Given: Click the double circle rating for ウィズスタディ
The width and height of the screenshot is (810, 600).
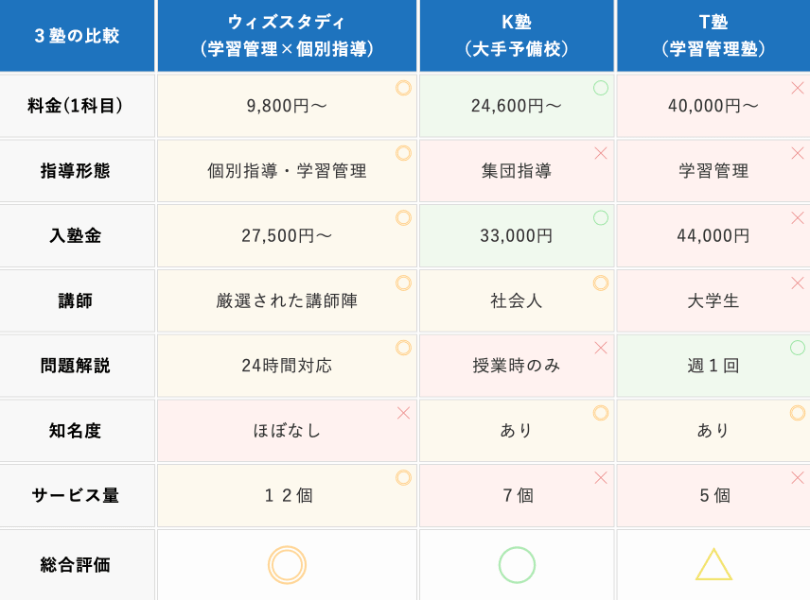Looking at the screenshot, I should [x=287, y=565].
